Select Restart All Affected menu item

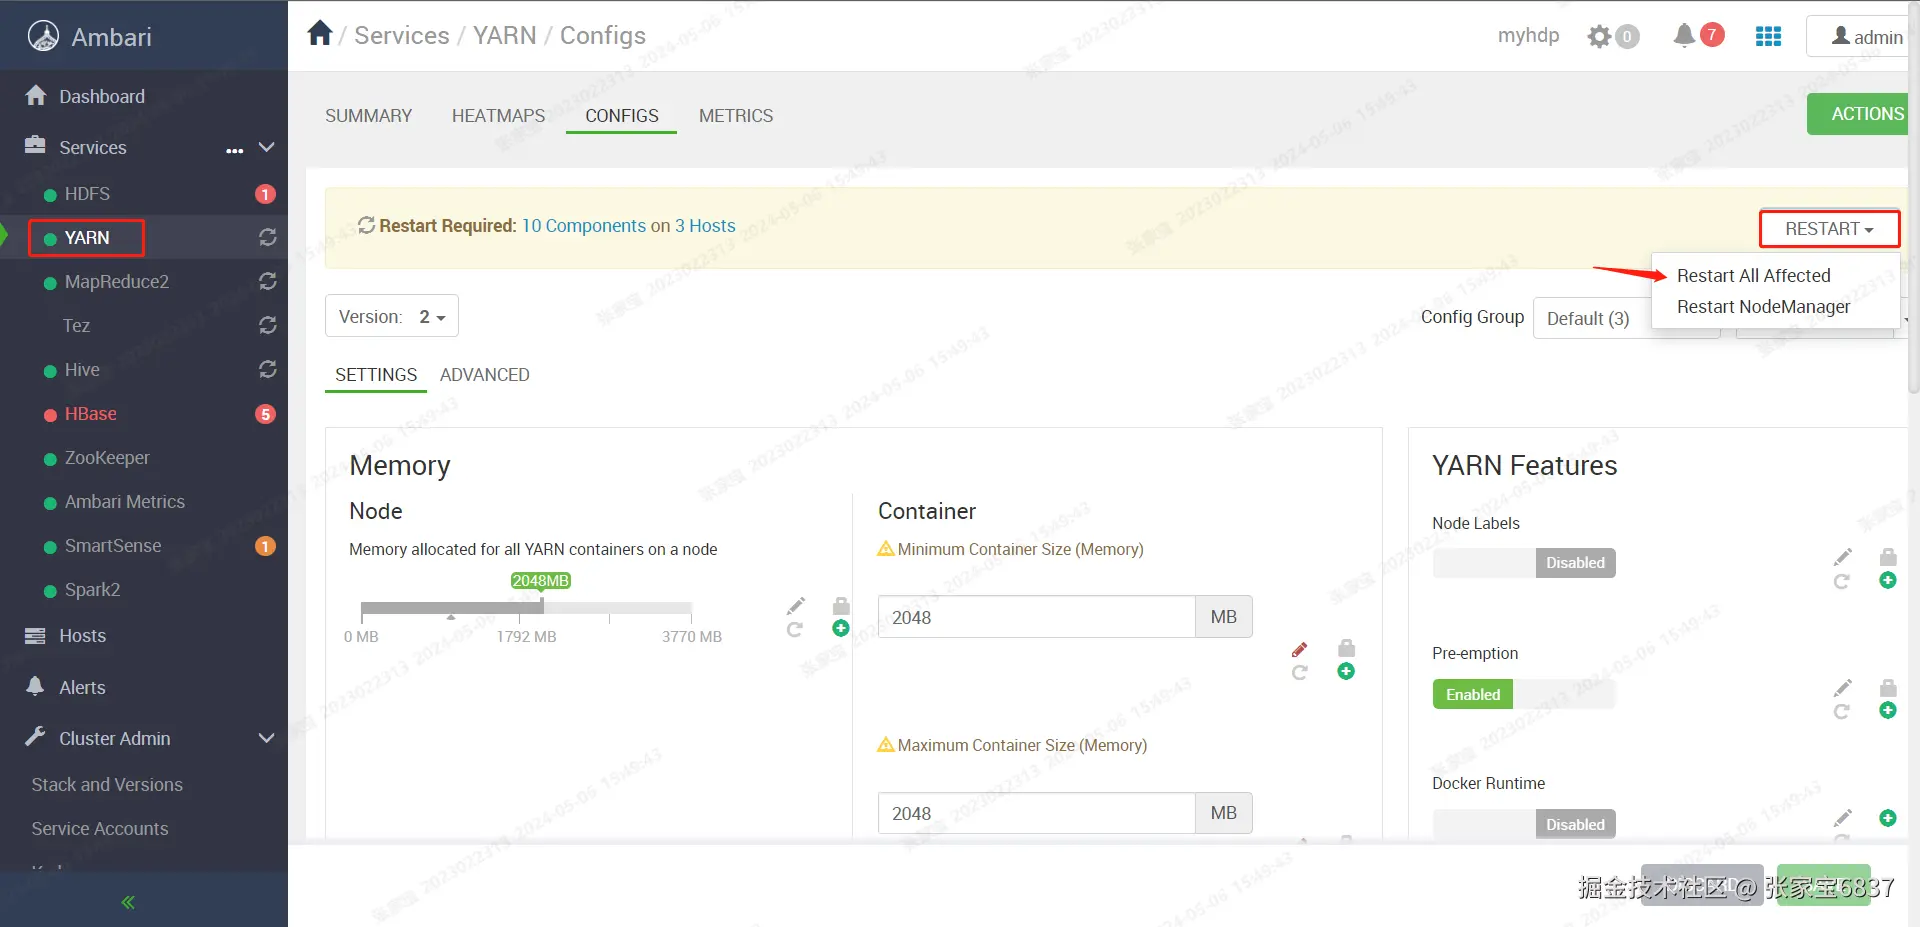1753,275
